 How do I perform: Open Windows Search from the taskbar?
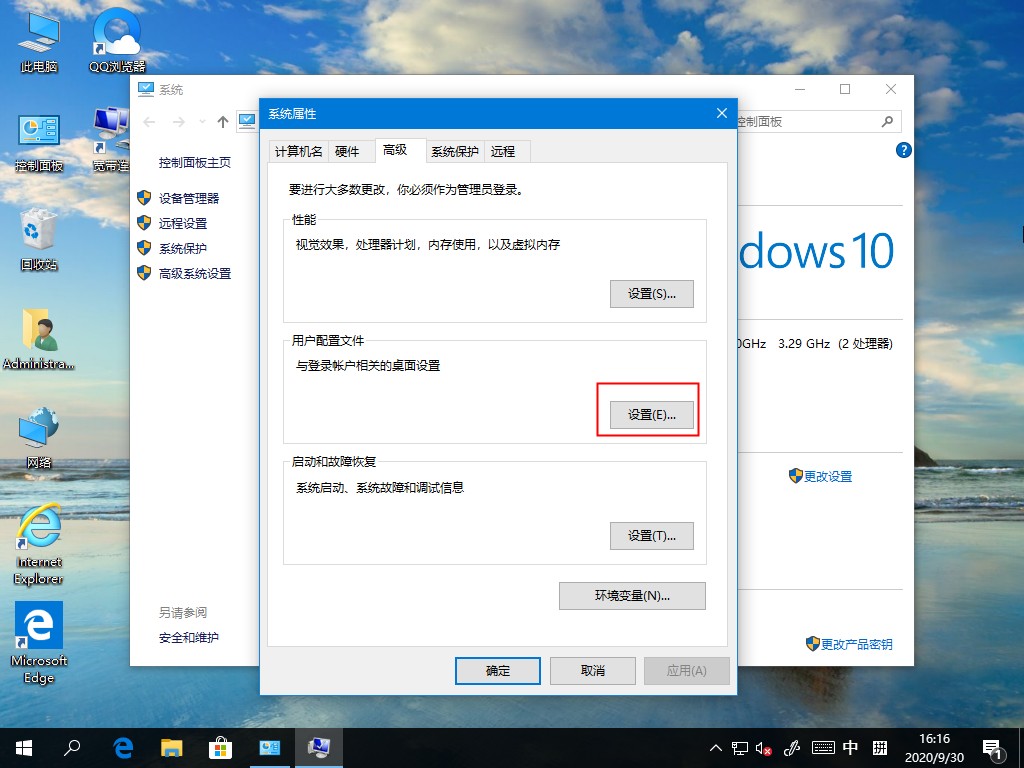coord(73,747)
